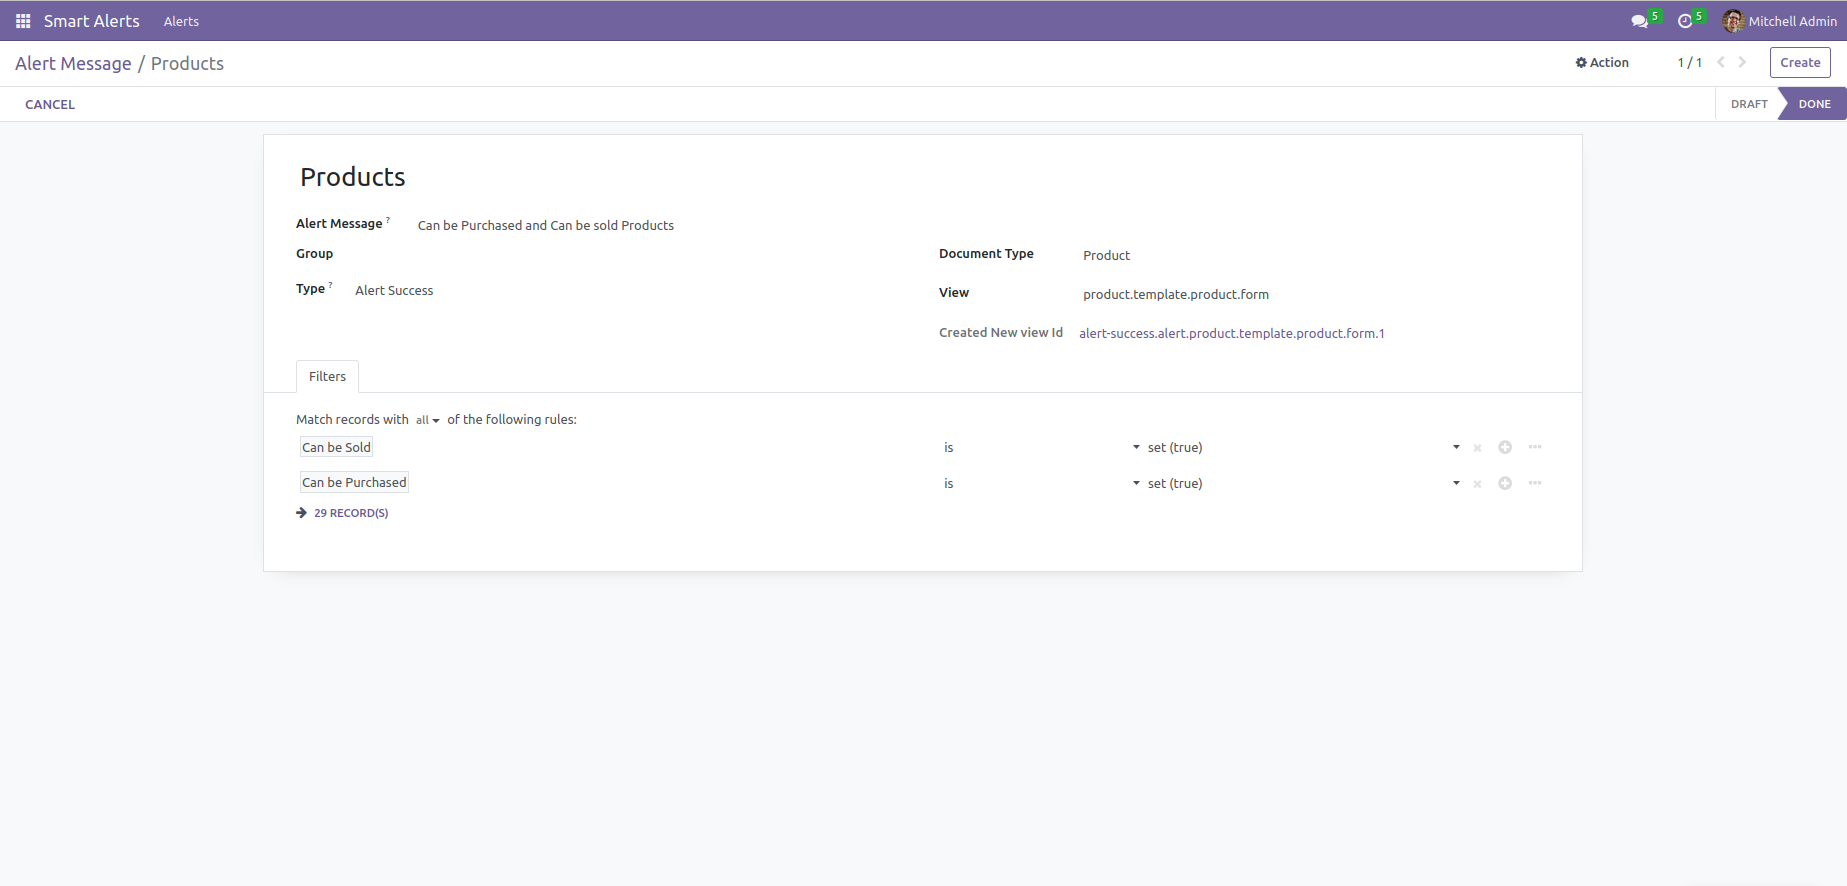Open the Alerts menu
The height and width of the screenshot is (886, 1847).
(181, 21)
